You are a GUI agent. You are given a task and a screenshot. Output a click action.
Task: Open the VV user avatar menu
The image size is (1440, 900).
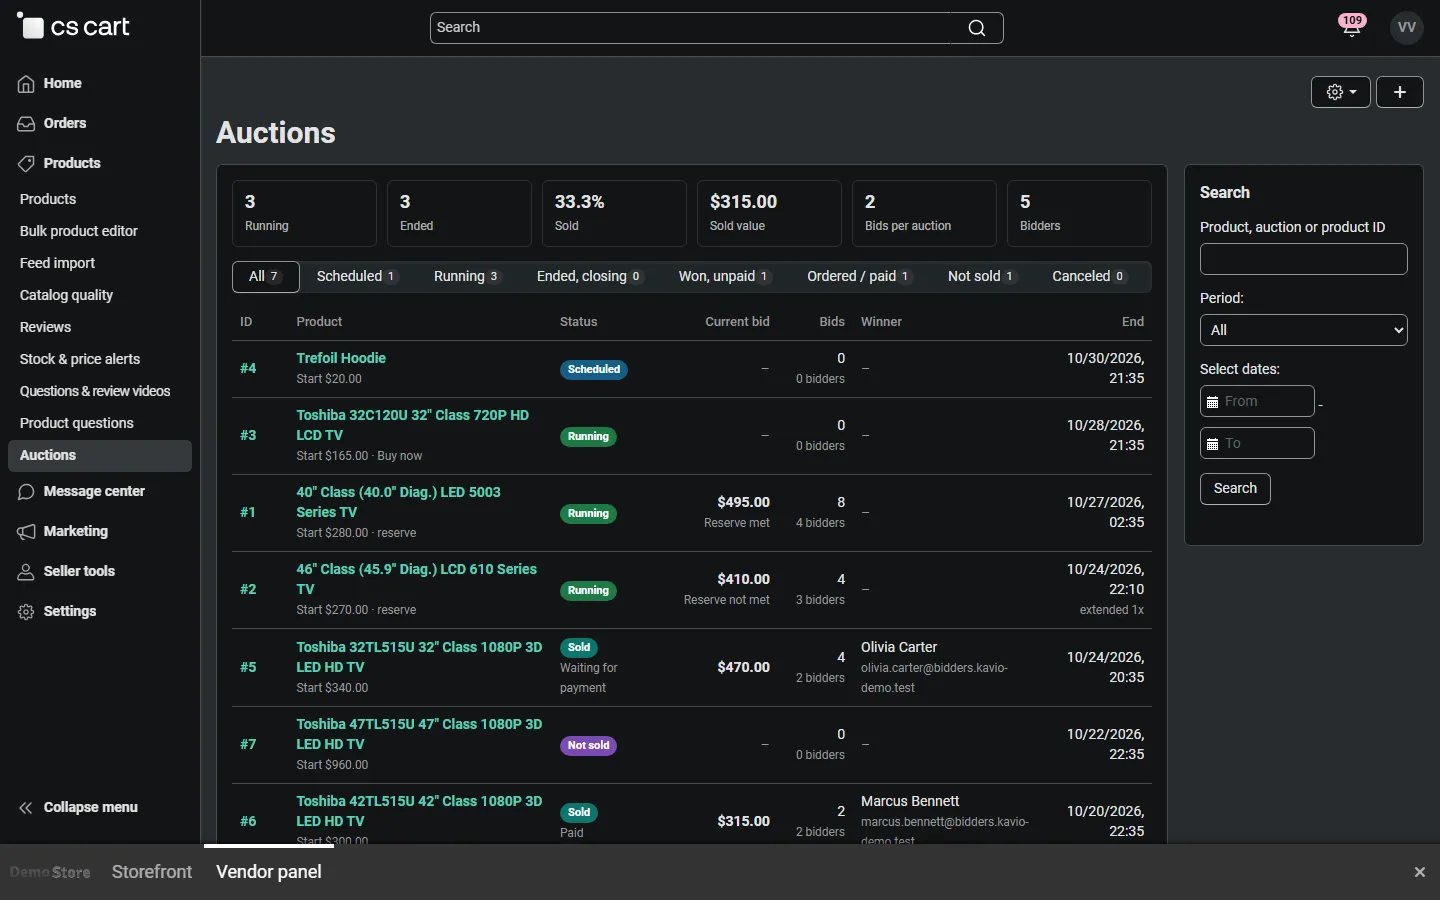tap(1407, 27)
